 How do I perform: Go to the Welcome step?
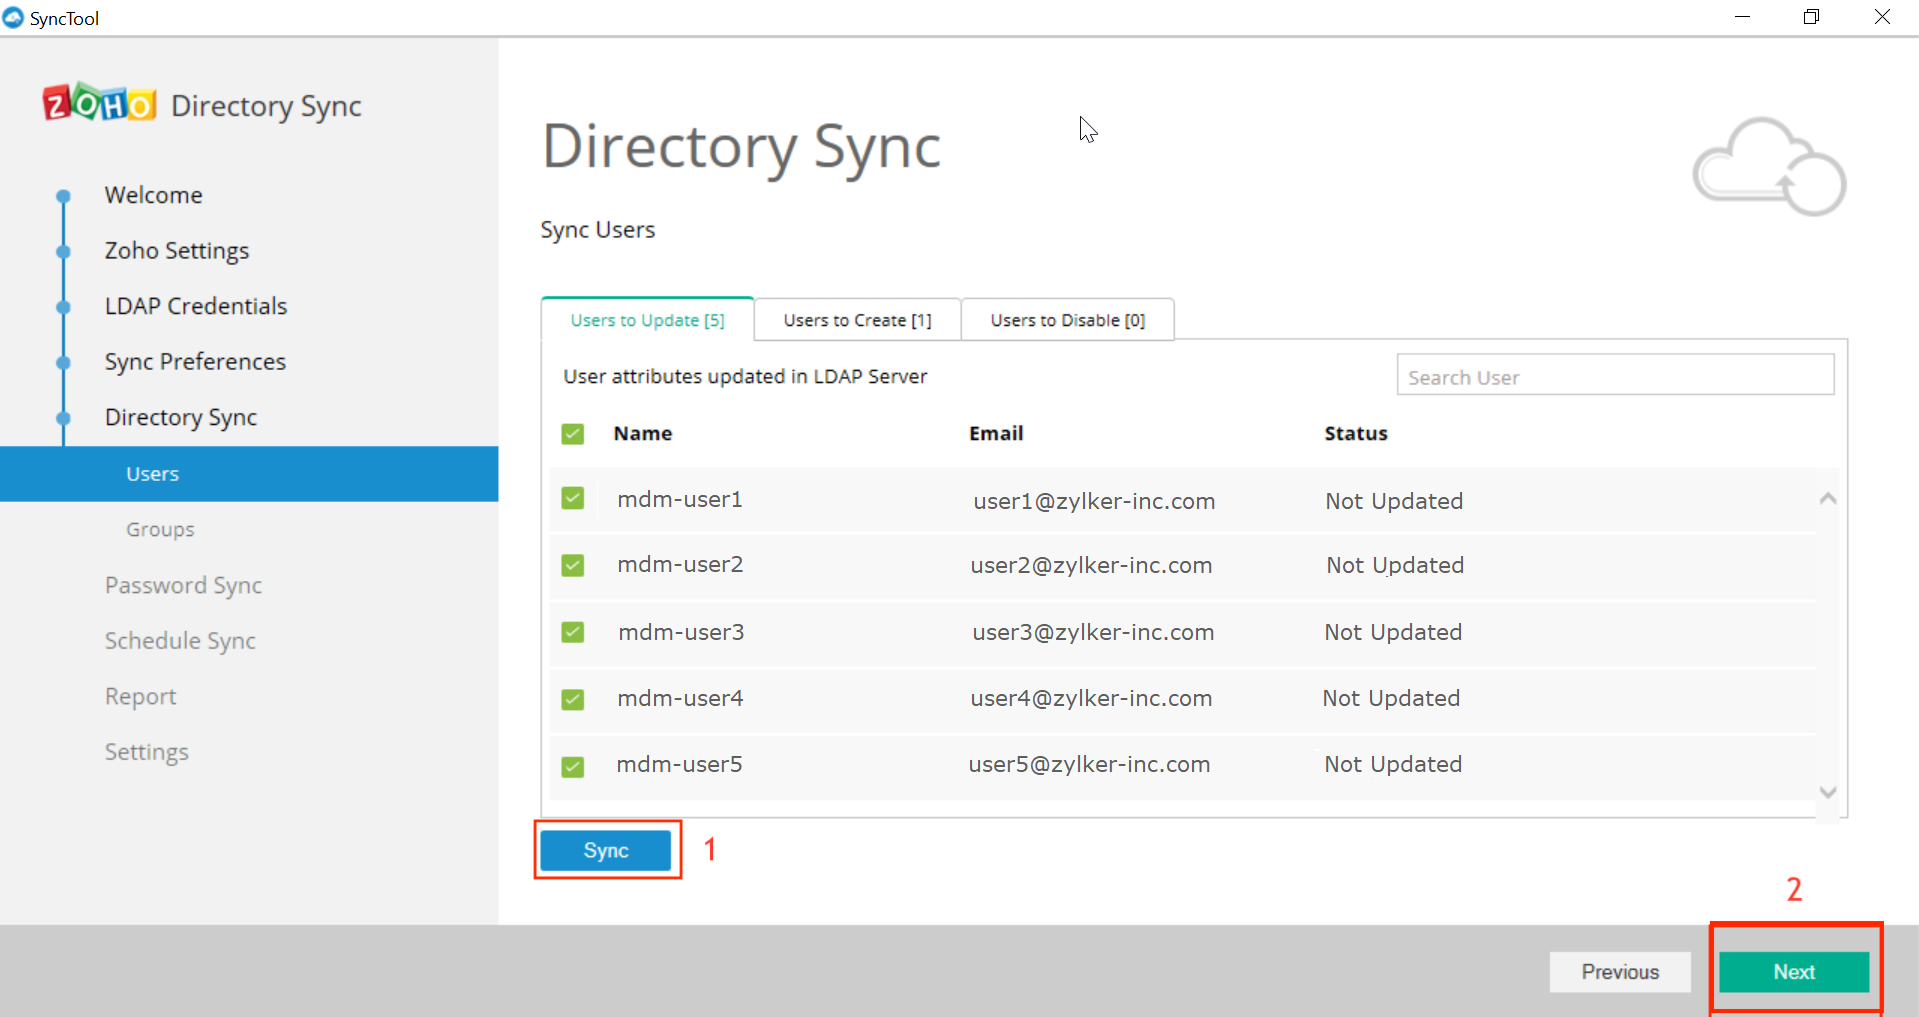point(154,195)
